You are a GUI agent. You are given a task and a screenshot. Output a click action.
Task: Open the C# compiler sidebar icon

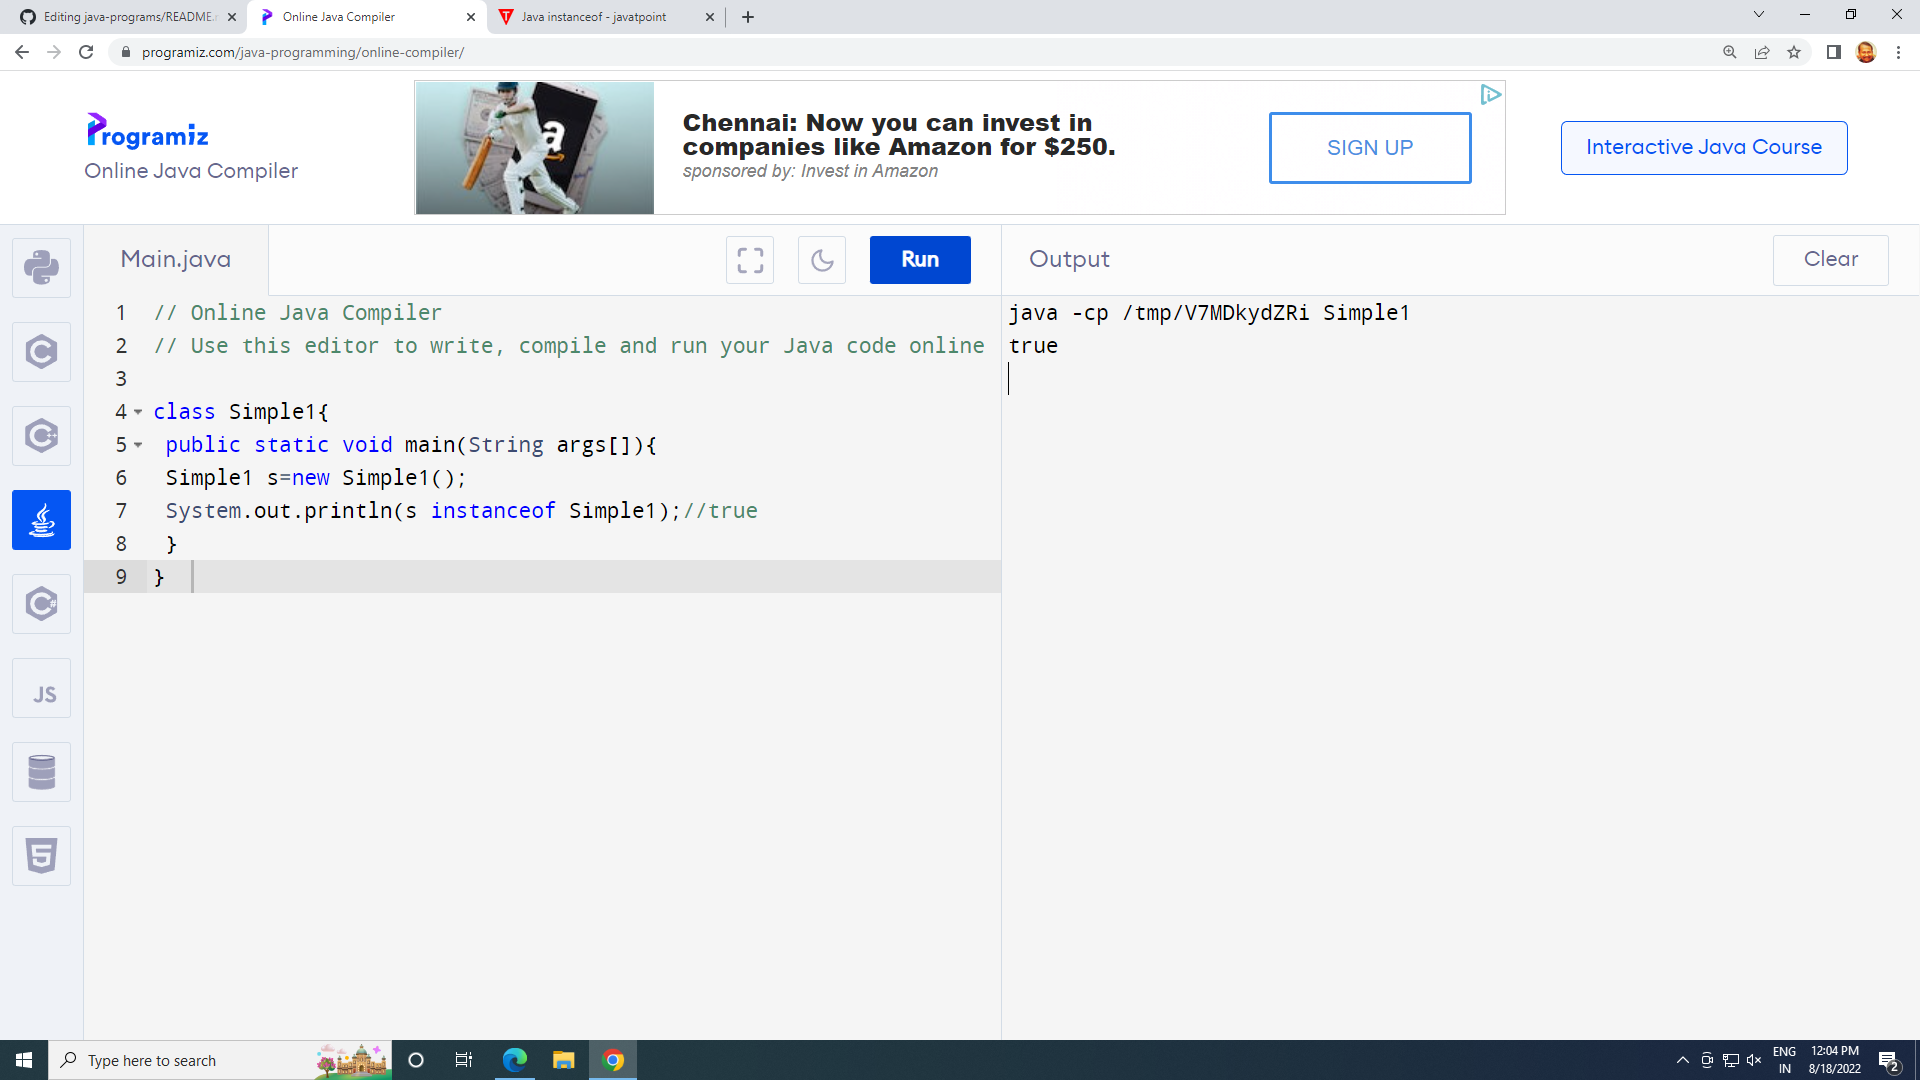click(x=41, y=603)
